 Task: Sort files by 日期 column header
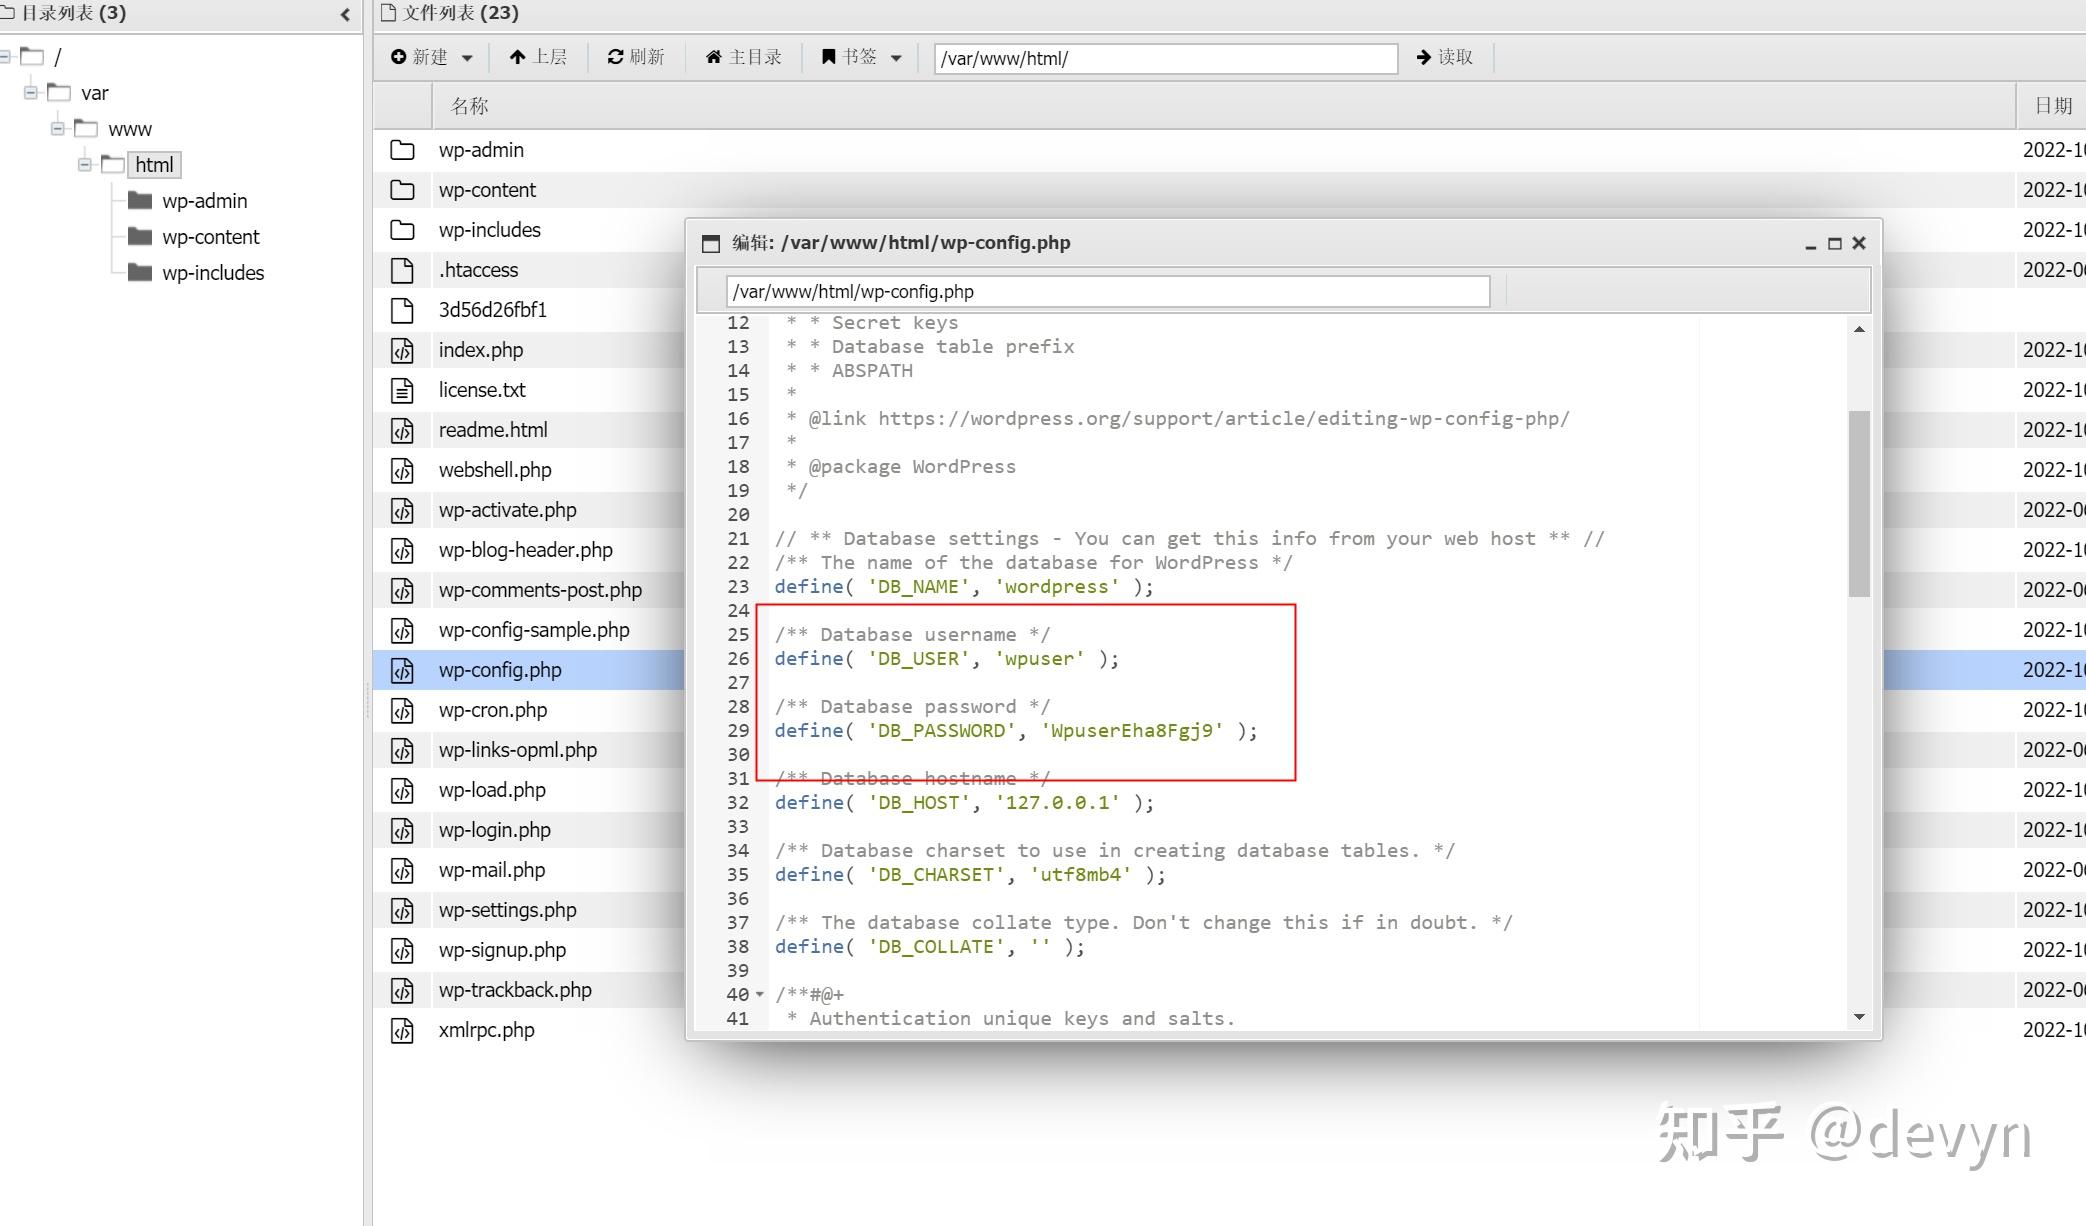pyautogui.click(x=2052, y=106)
